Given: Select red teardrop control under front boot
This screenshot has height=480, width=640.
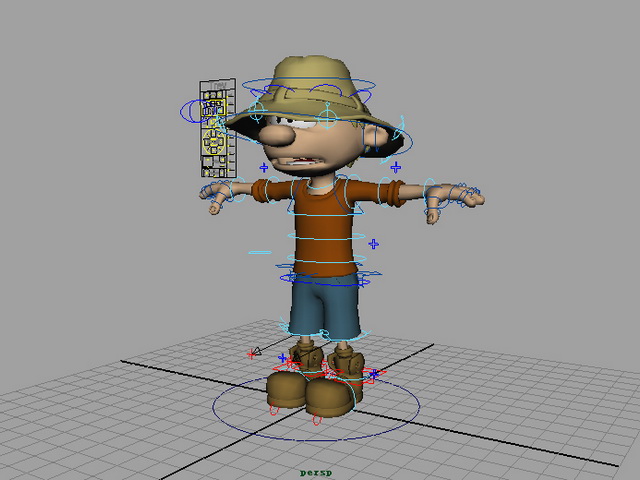Looking at the screenshot, I should pyautogui.click(x=316, y=419).
